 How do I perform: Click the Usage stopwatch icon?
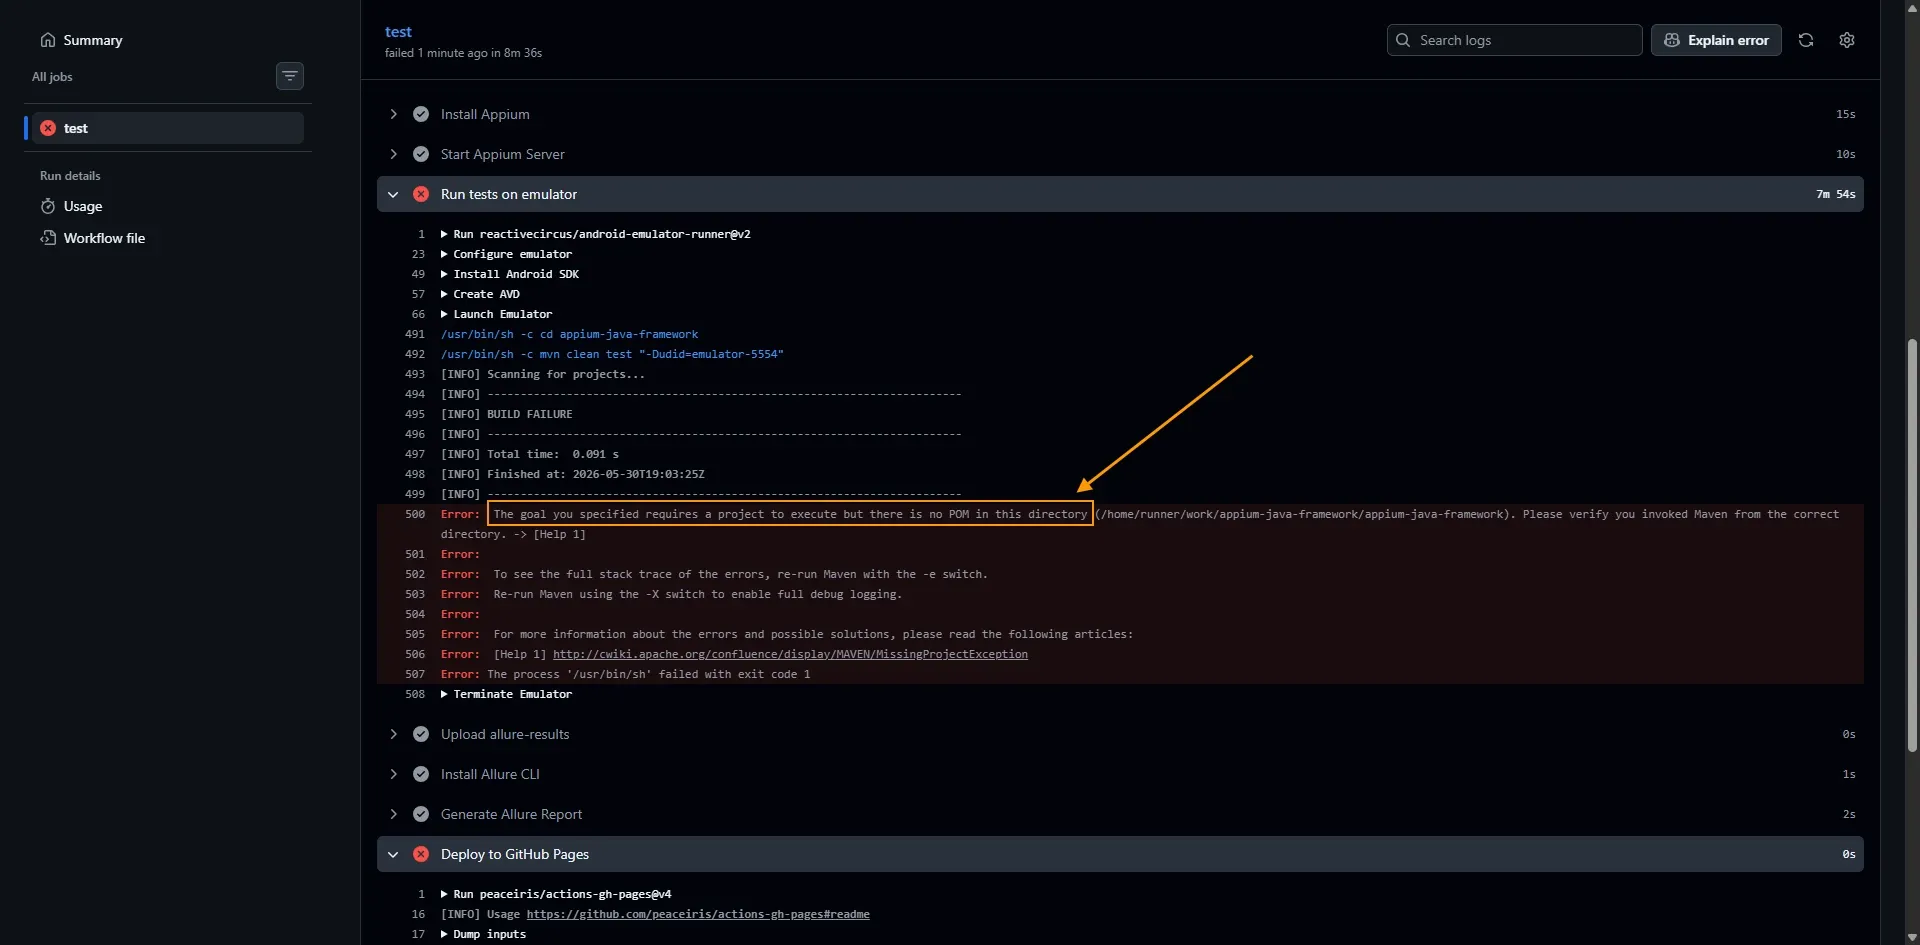coord(48,206)
